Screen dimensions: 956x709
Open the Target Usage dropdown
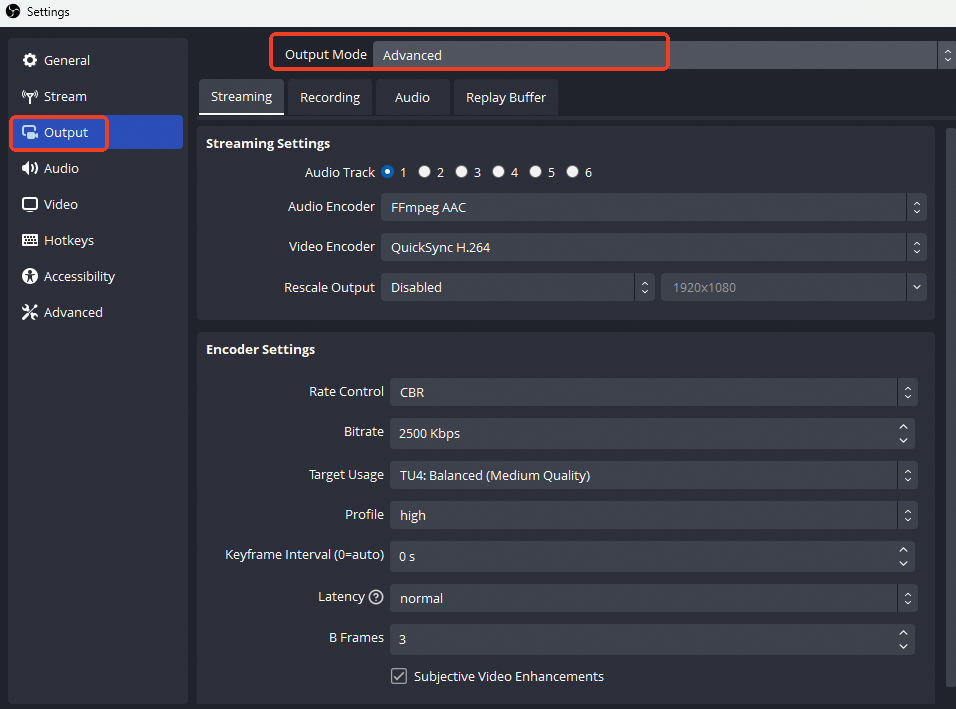654,475
